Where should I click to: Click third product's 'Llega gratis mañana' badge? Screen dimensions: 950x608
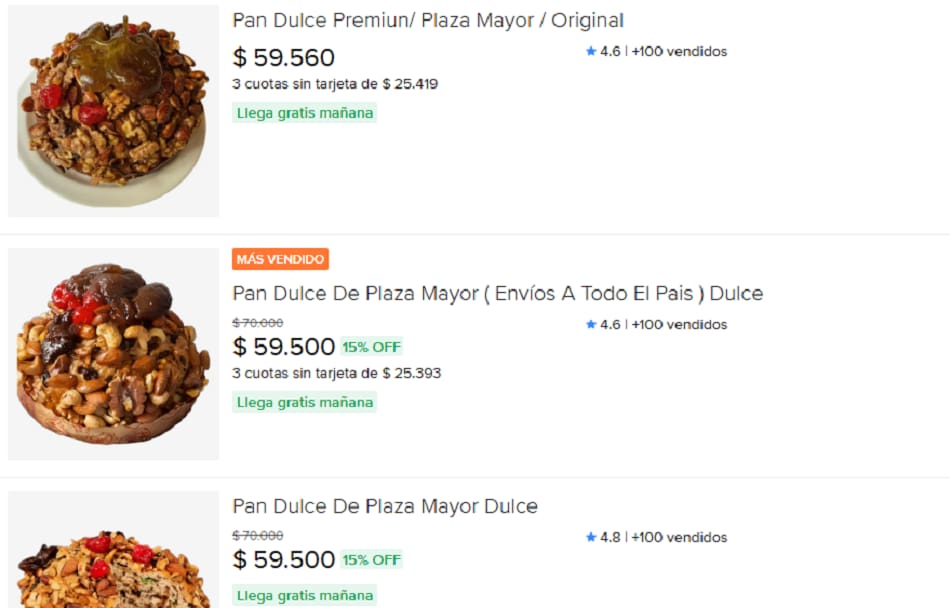click(305, 595)
